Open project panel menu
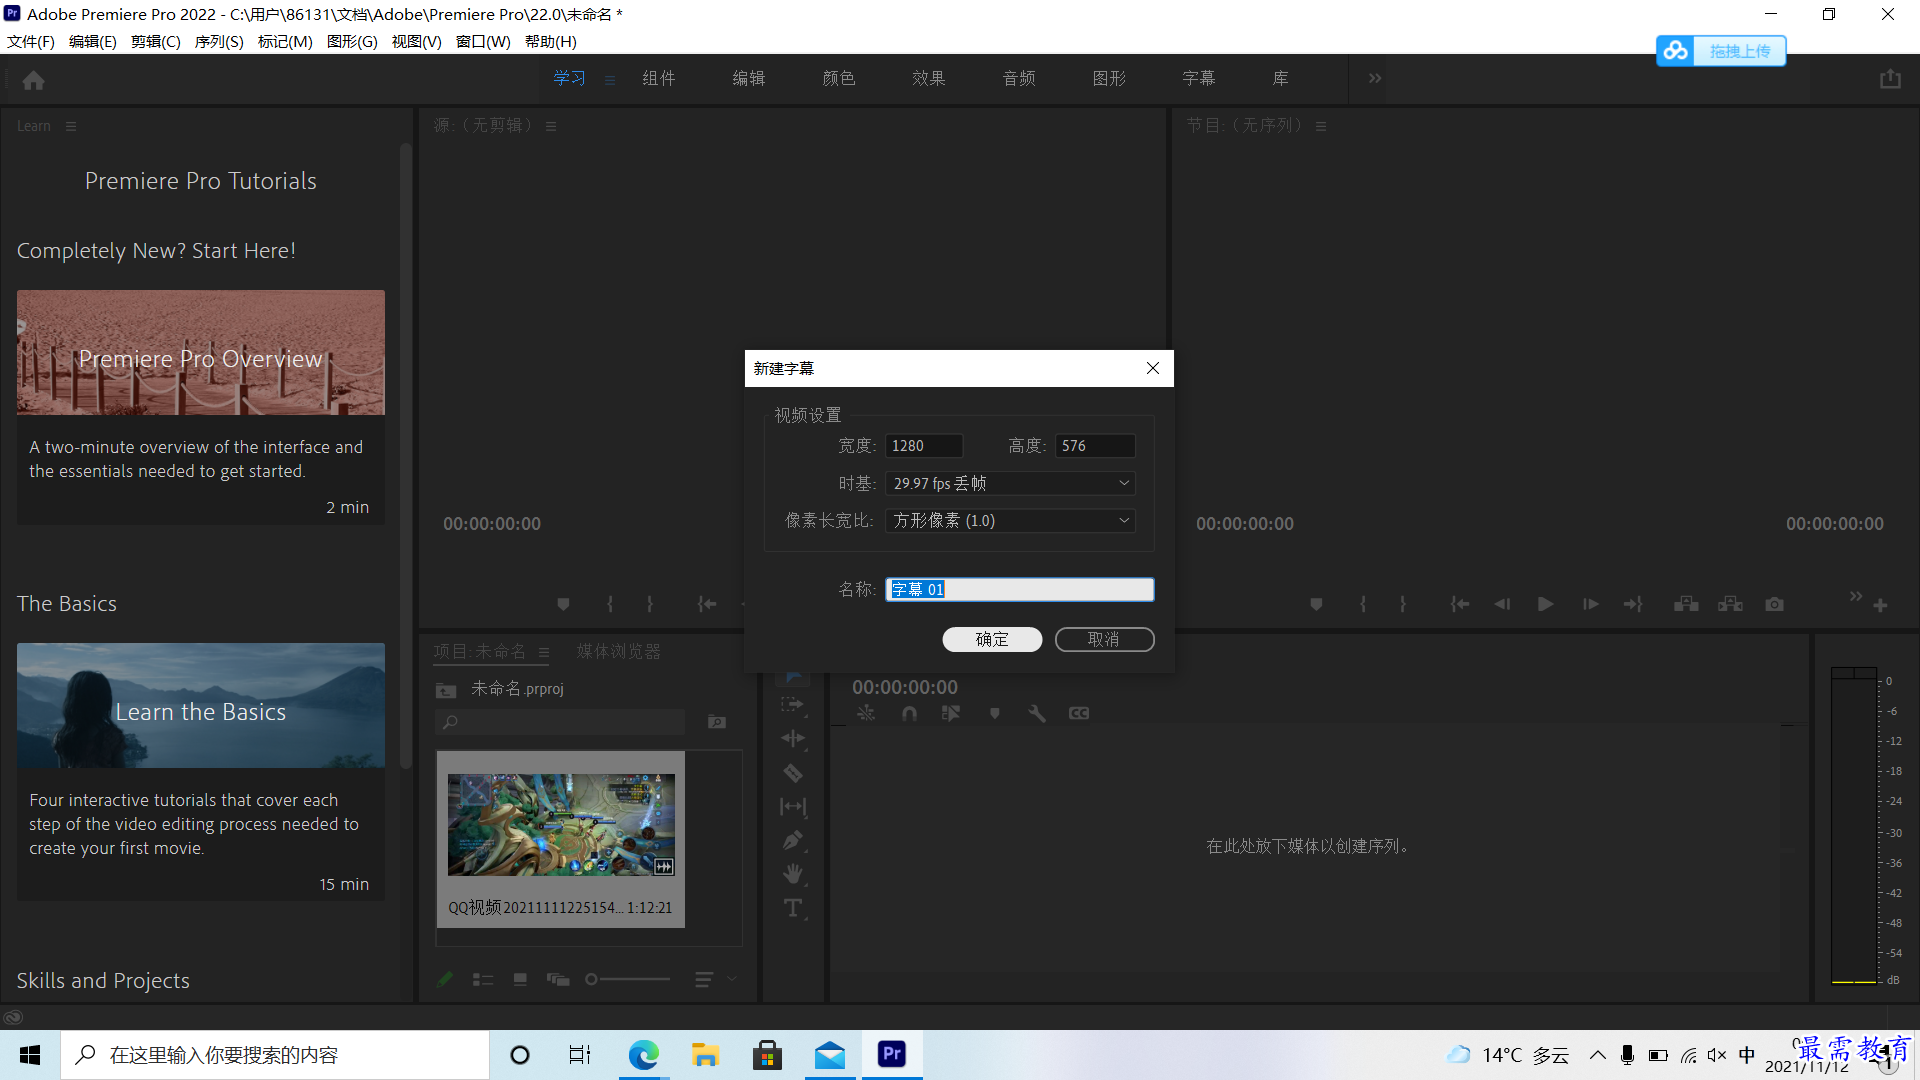 544,652
